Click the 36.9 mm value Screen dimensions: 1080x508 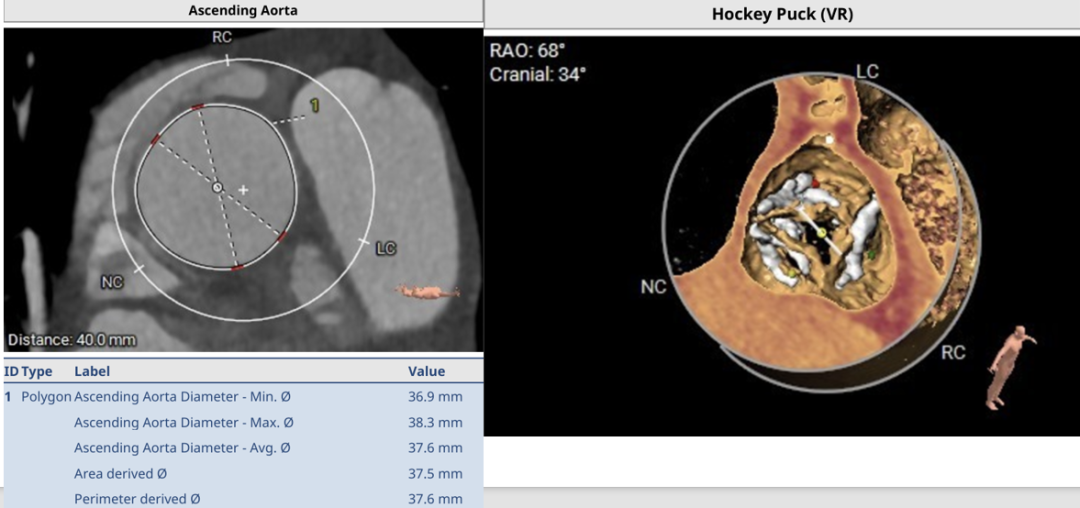(435, 397)
